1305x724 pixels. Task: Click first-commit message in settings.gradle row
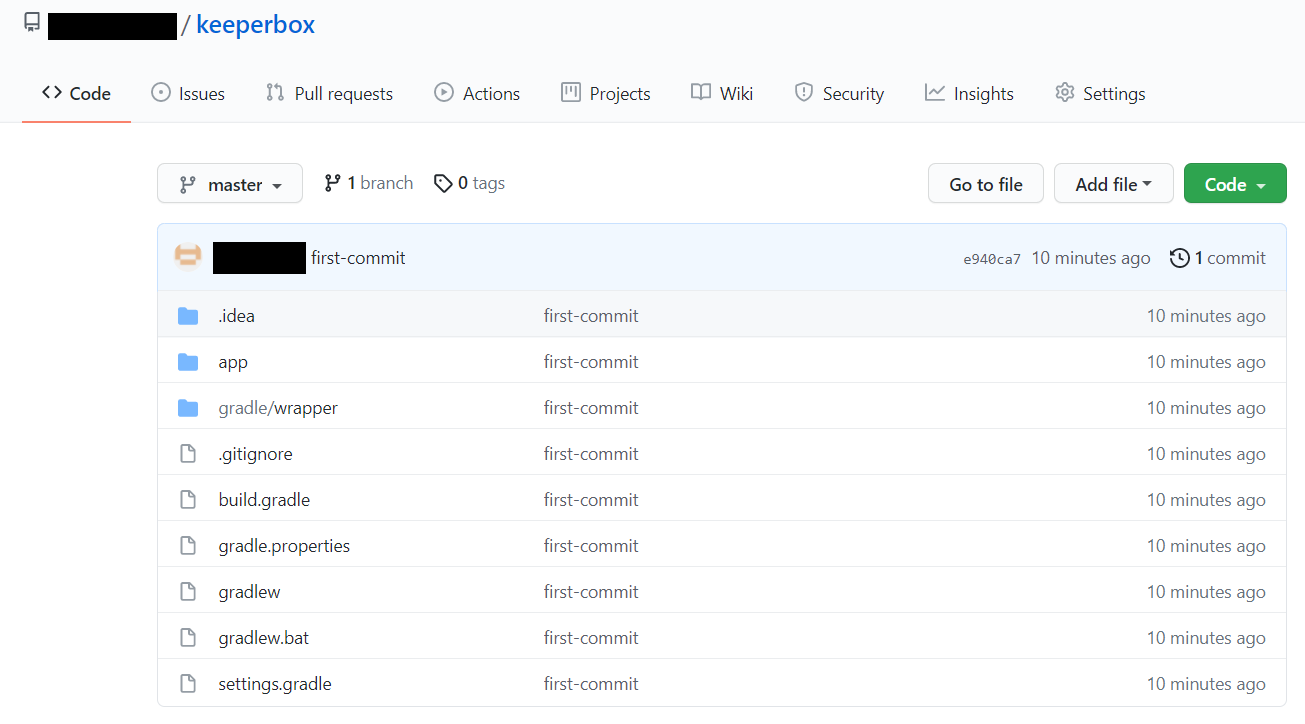click(591, 684)
